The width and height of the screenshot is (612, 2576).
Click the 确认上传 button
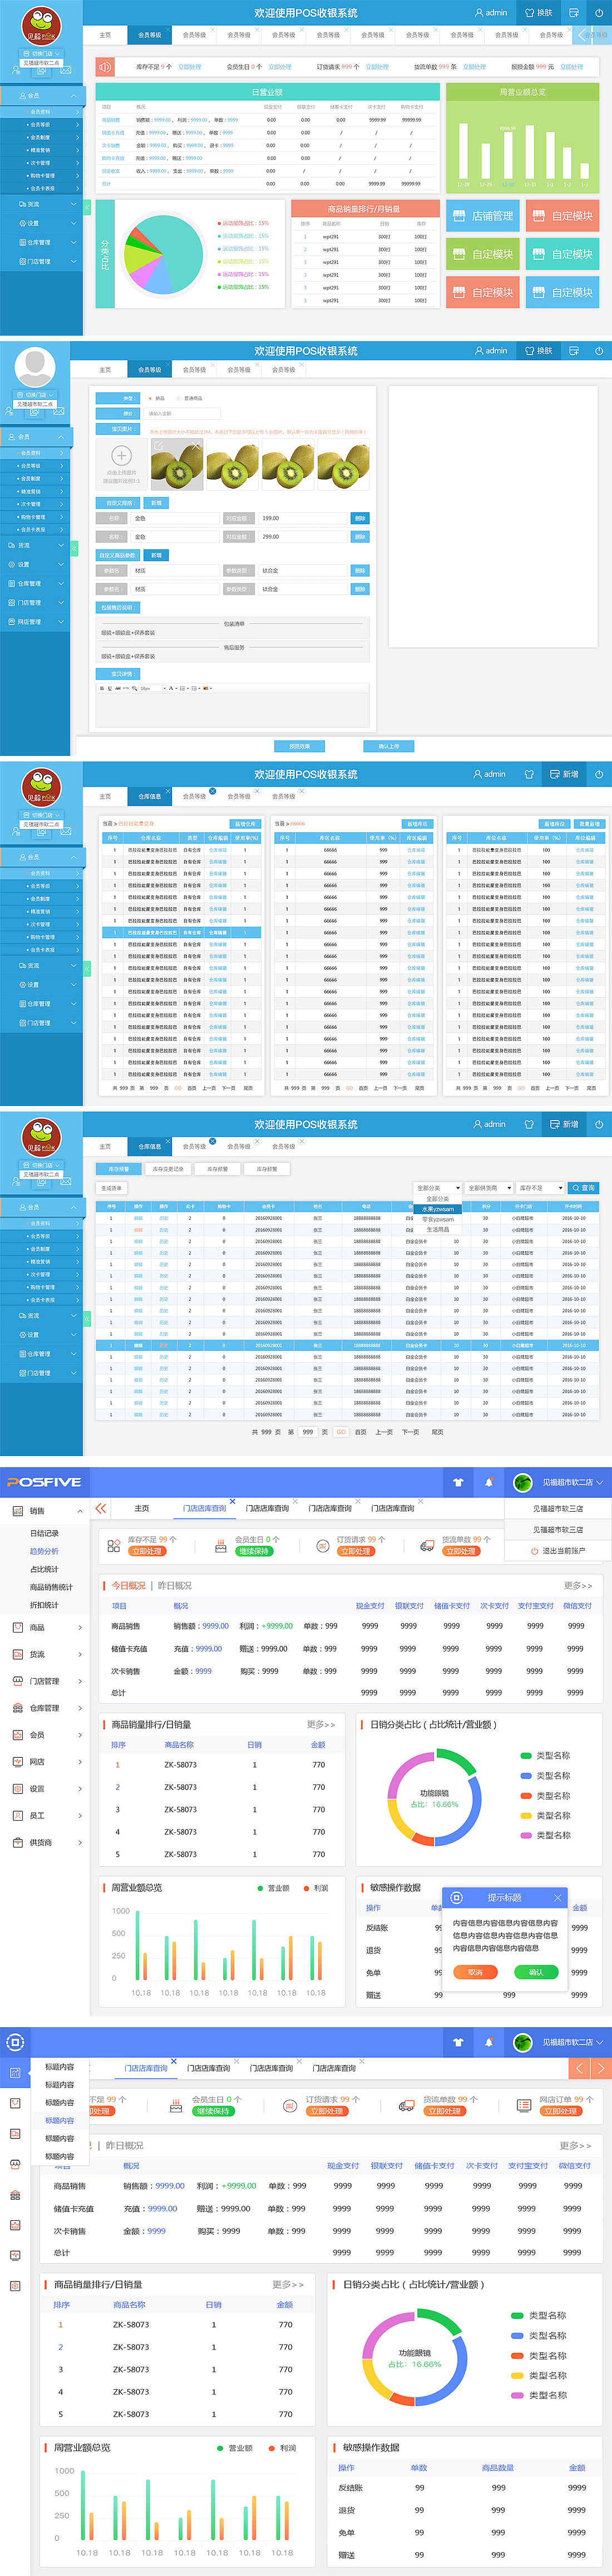389,746
